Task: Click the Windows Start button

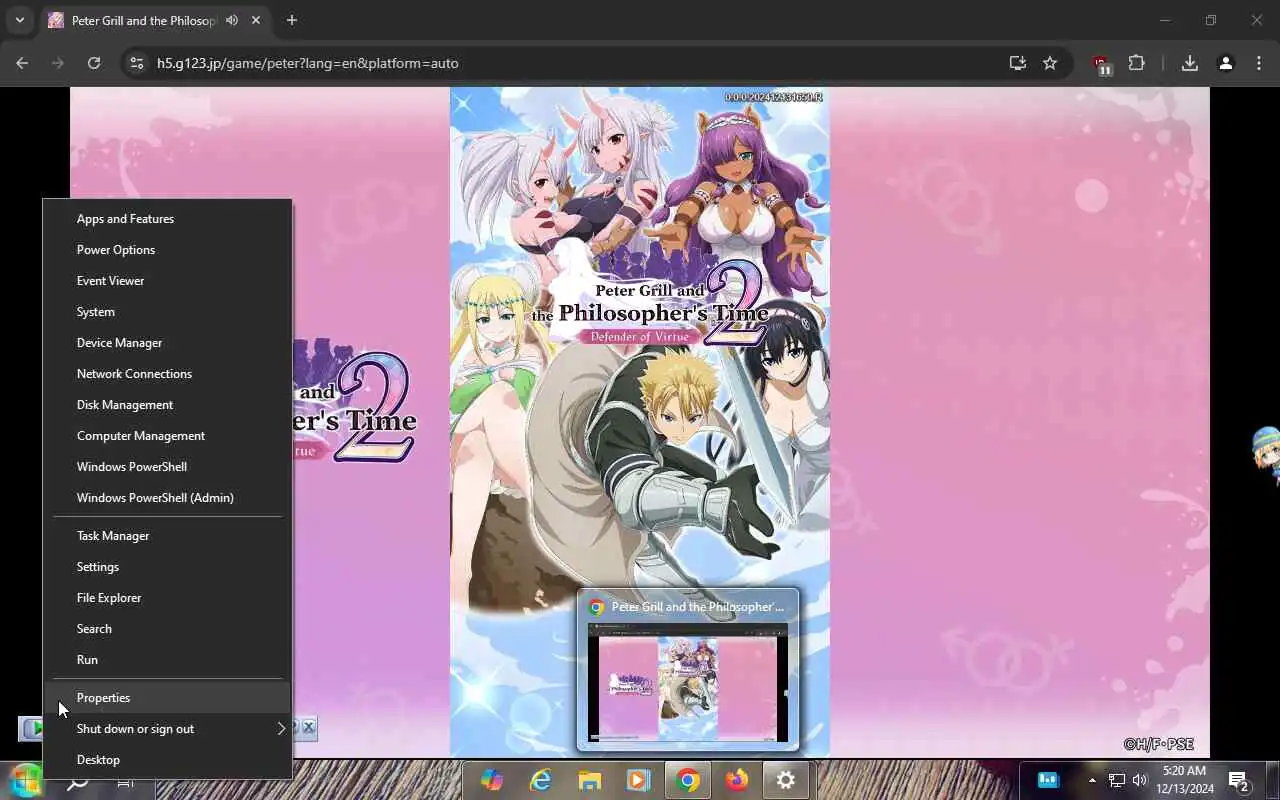Action: 25,781
